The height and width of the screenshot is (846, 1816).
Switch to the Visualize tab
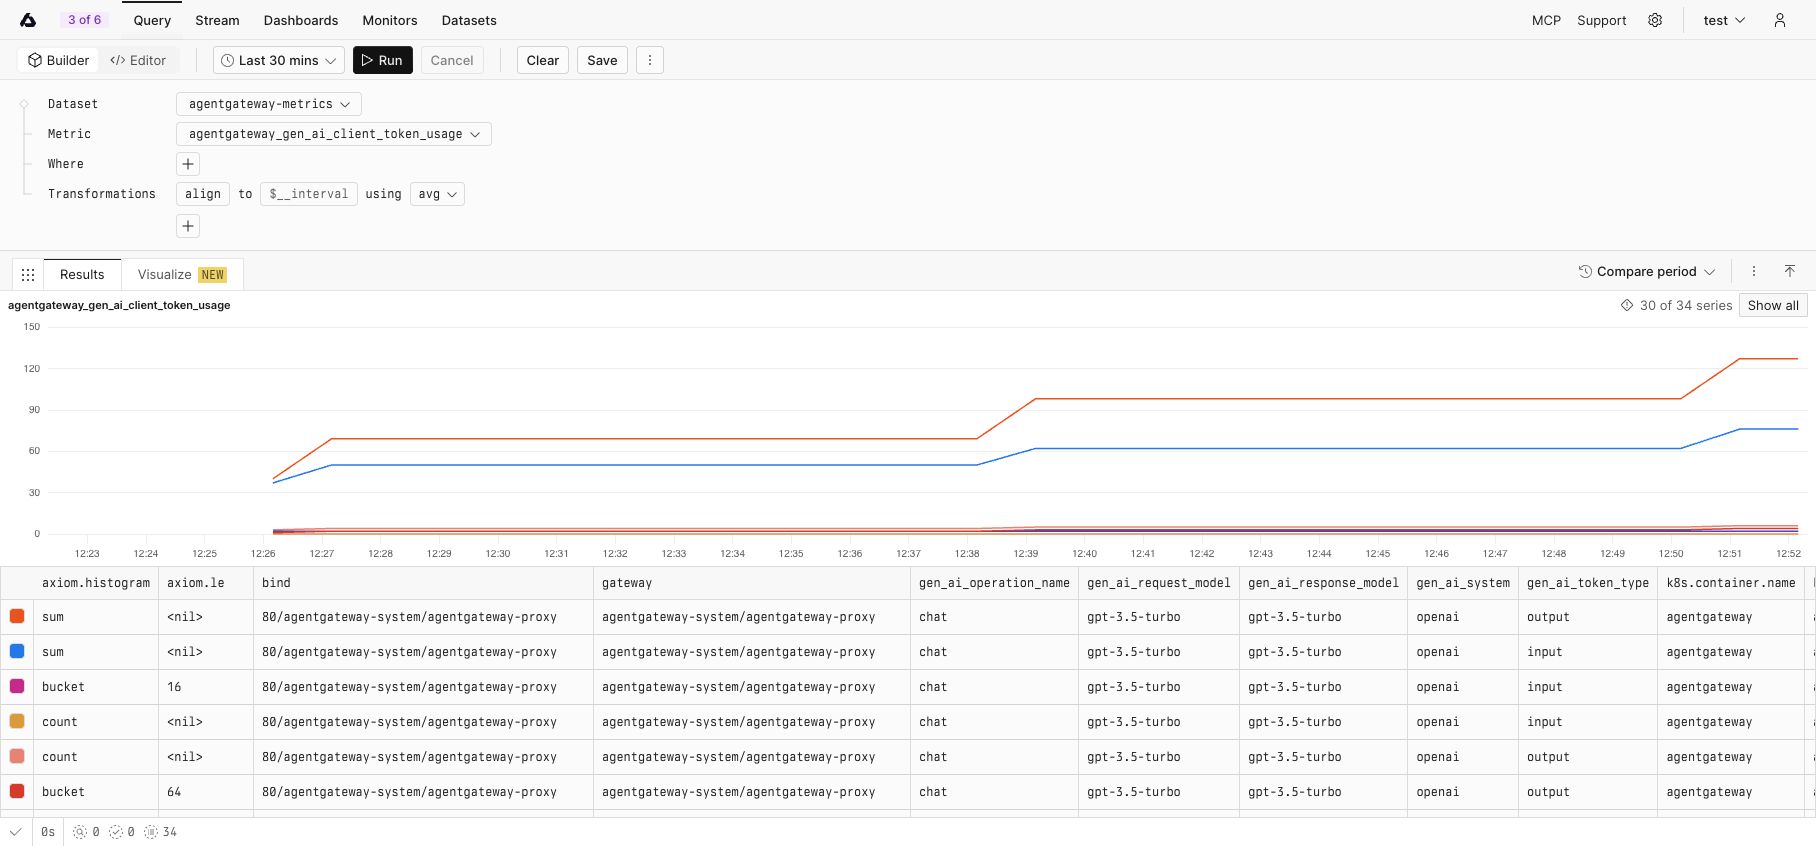point(182,275)
